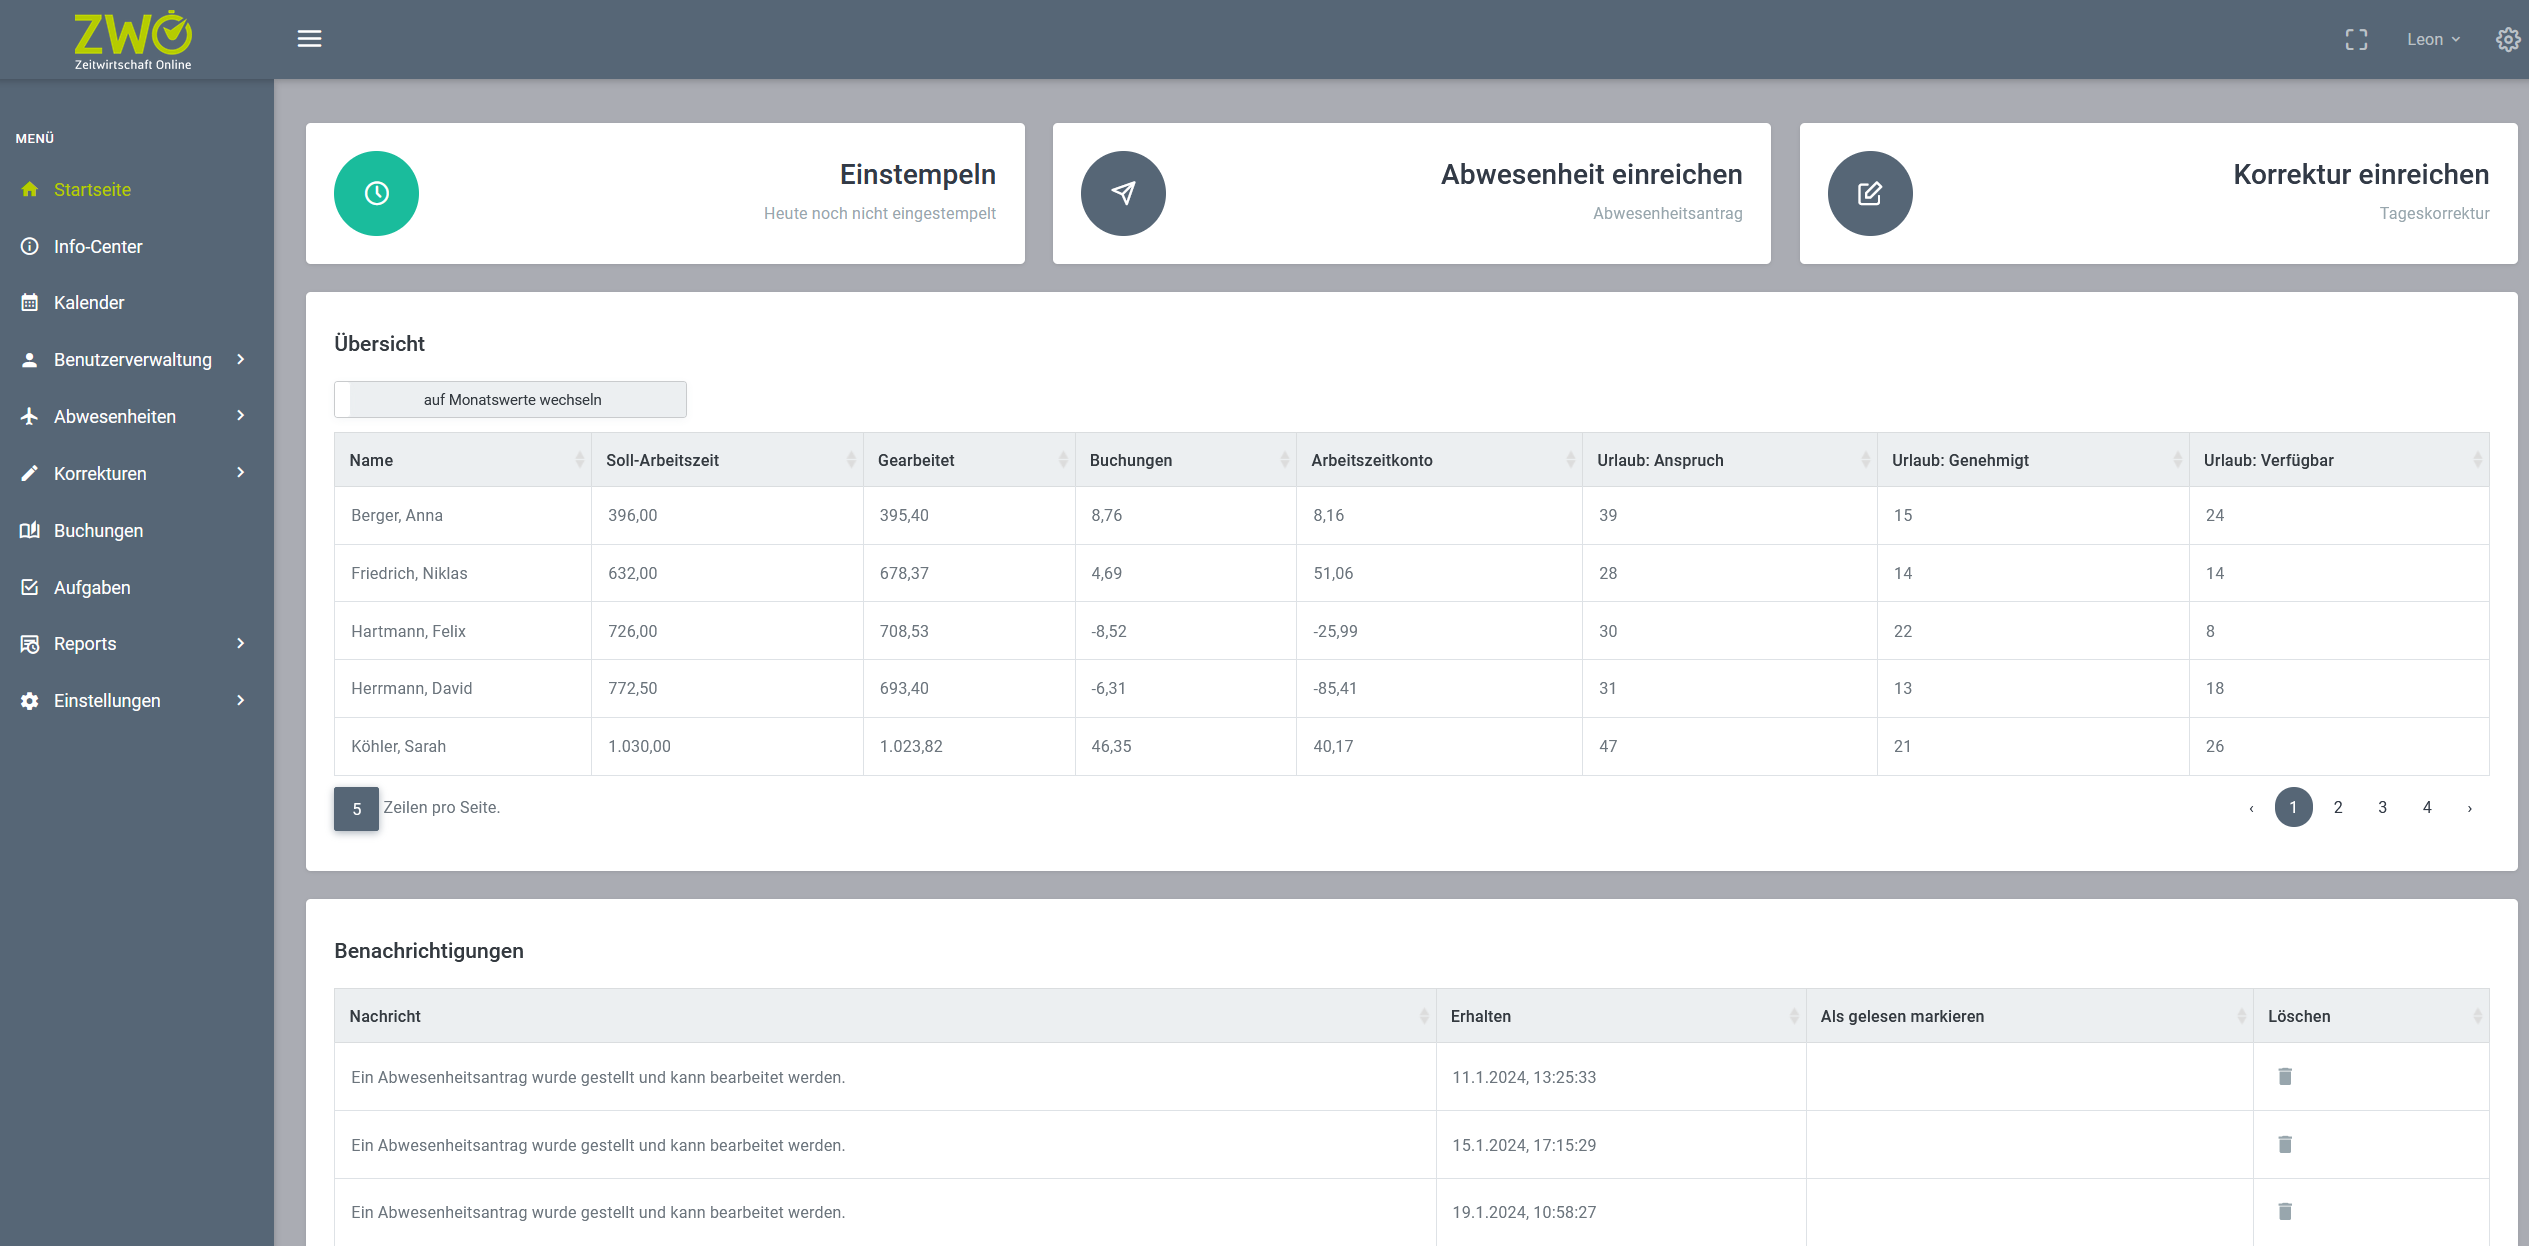2529x1246 pixels.
Task: Click next page arrow in pagination
Action: [x=2469, y=808]
